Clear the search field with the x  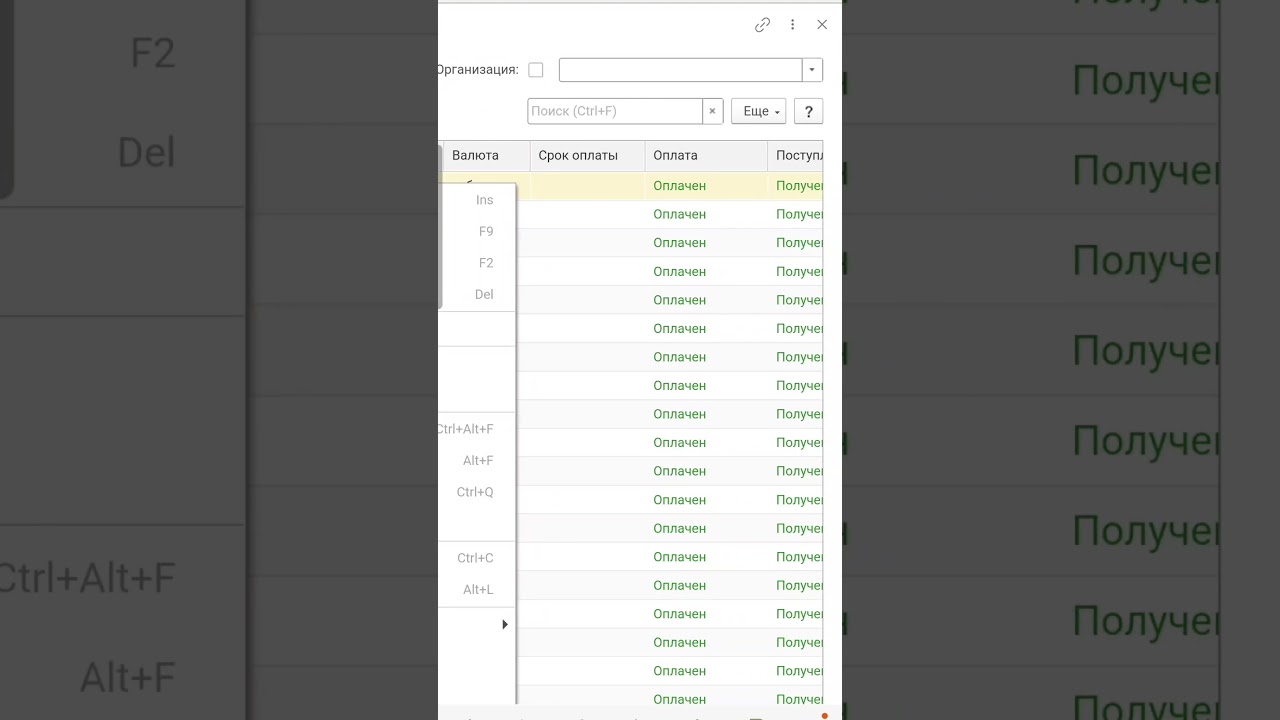(x=712, y=111)
